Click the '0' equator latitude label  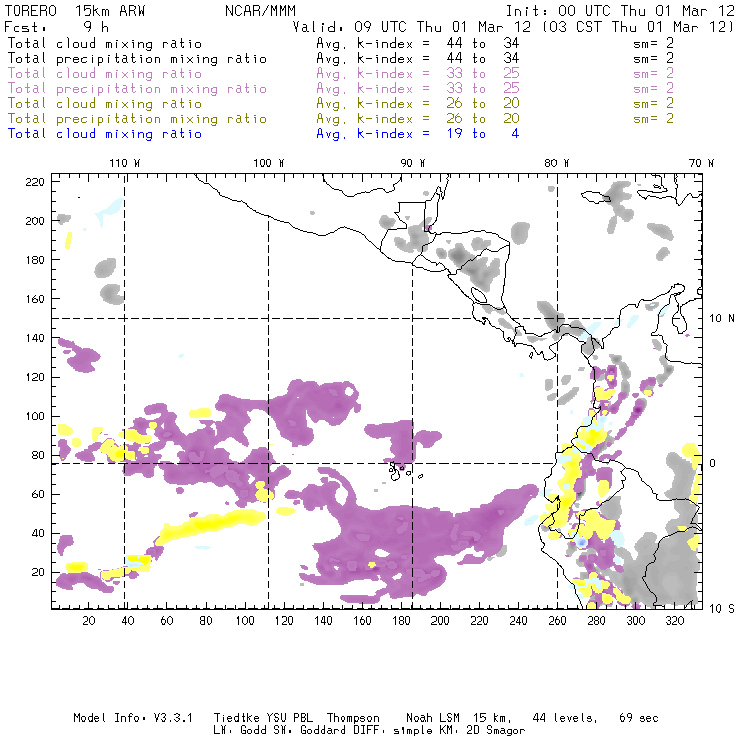[x=712, y=463]
